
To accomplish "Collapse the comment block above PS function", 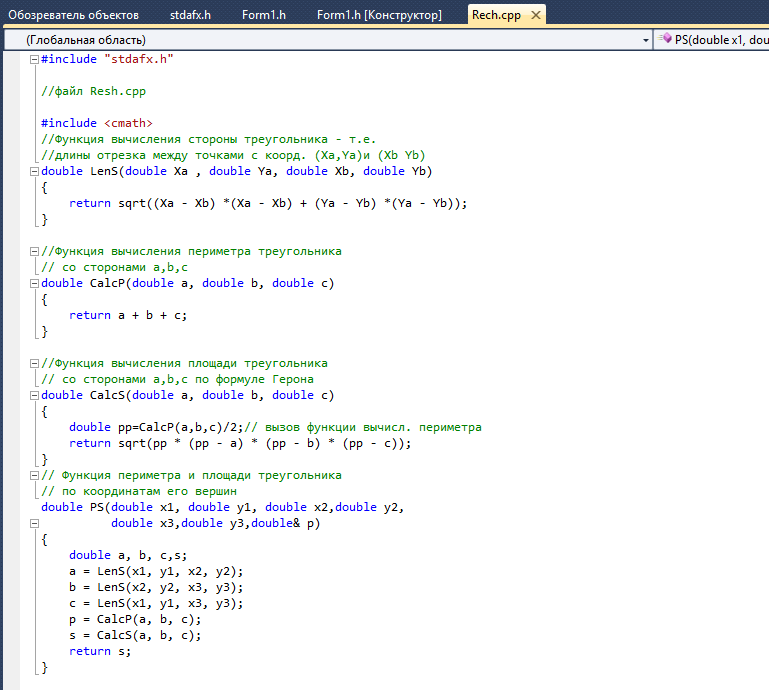I will point(34,475).
